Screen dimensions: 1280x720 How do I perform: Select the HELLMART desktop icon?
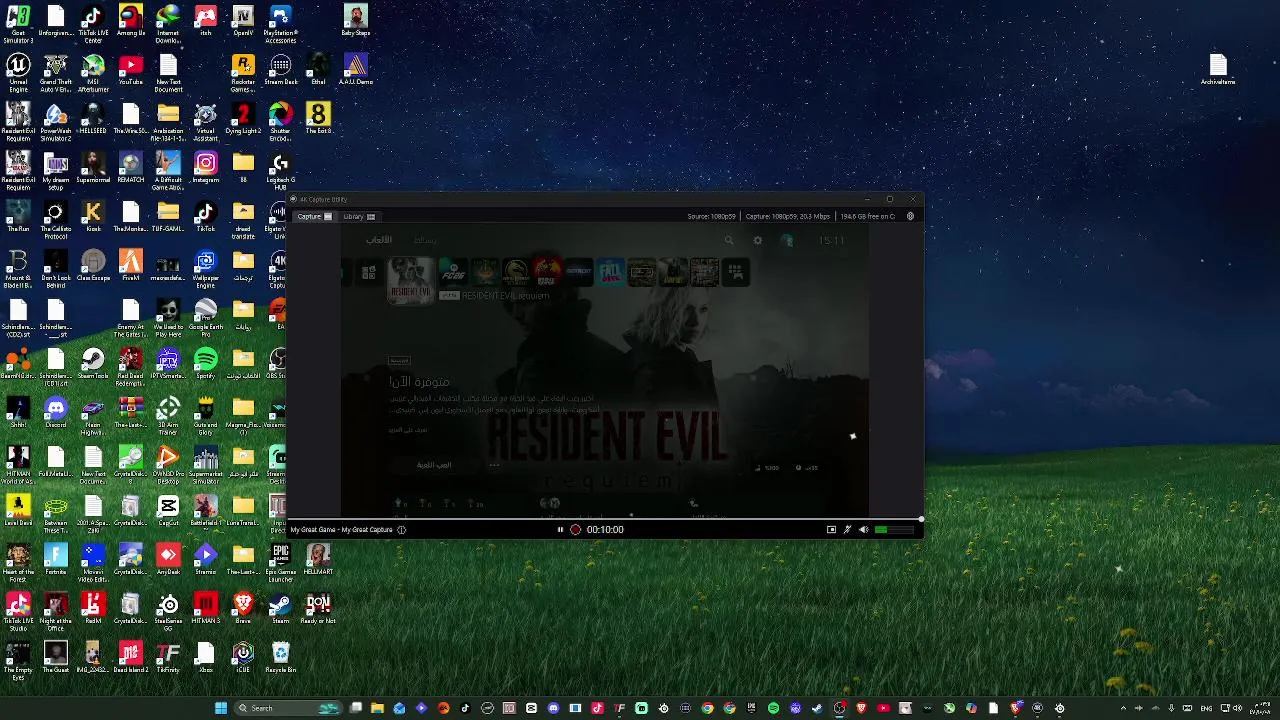point(318,561)
